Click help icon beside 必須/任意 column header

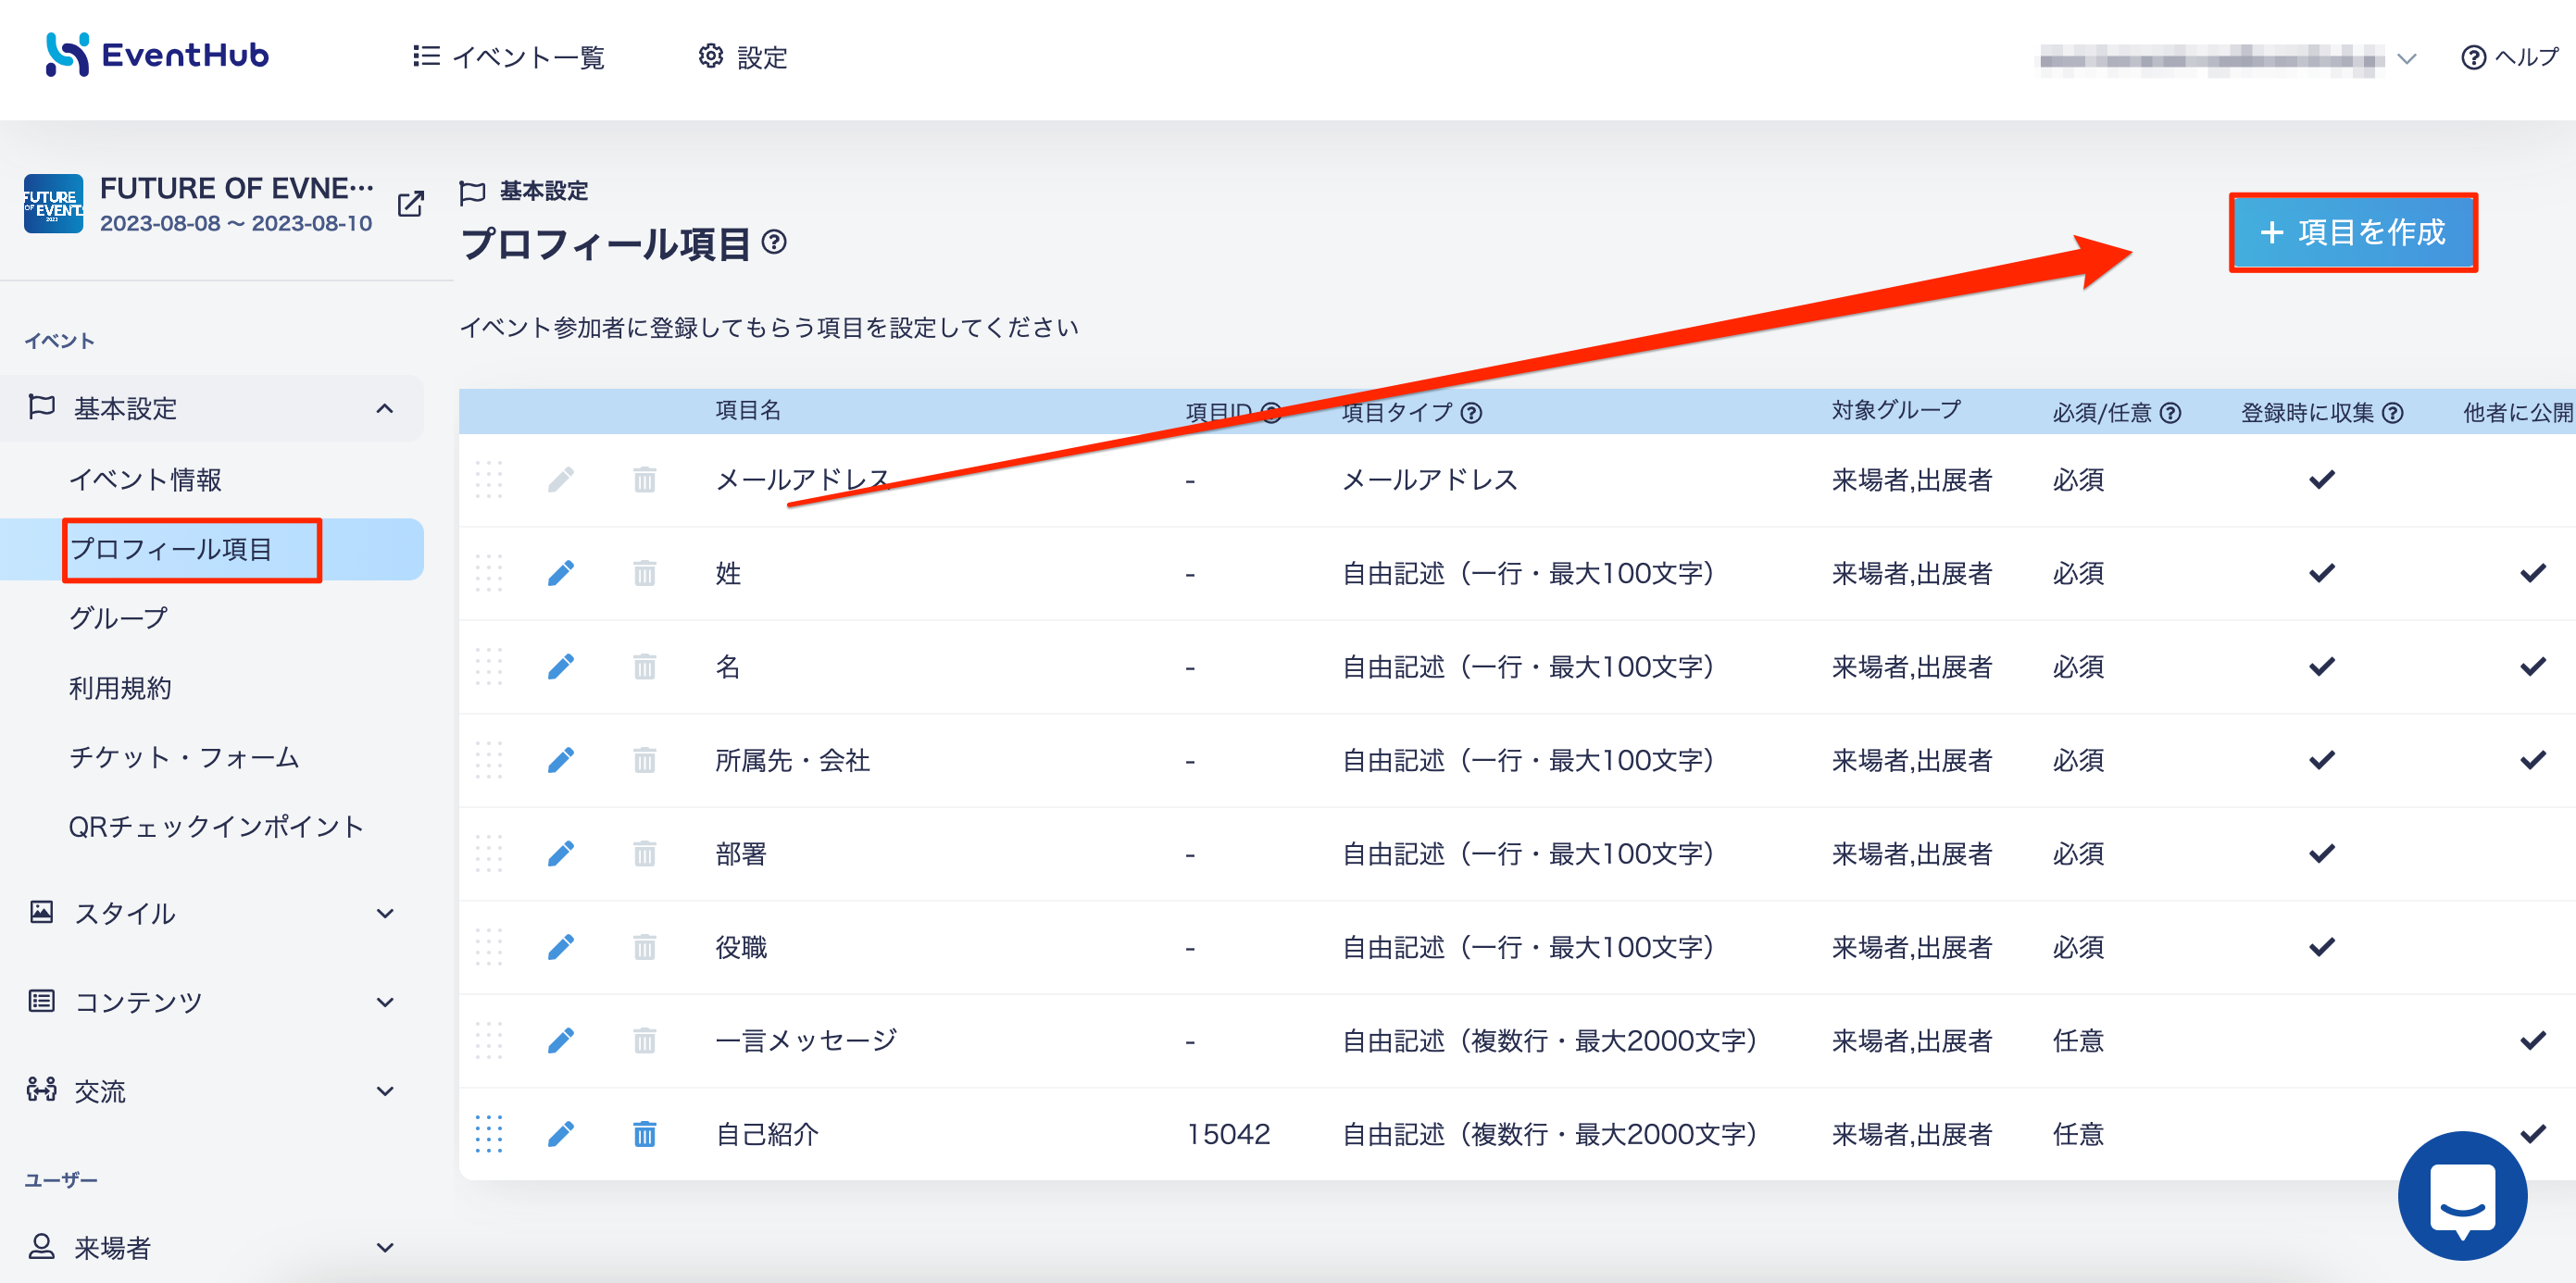click(x=2170, y=413)
